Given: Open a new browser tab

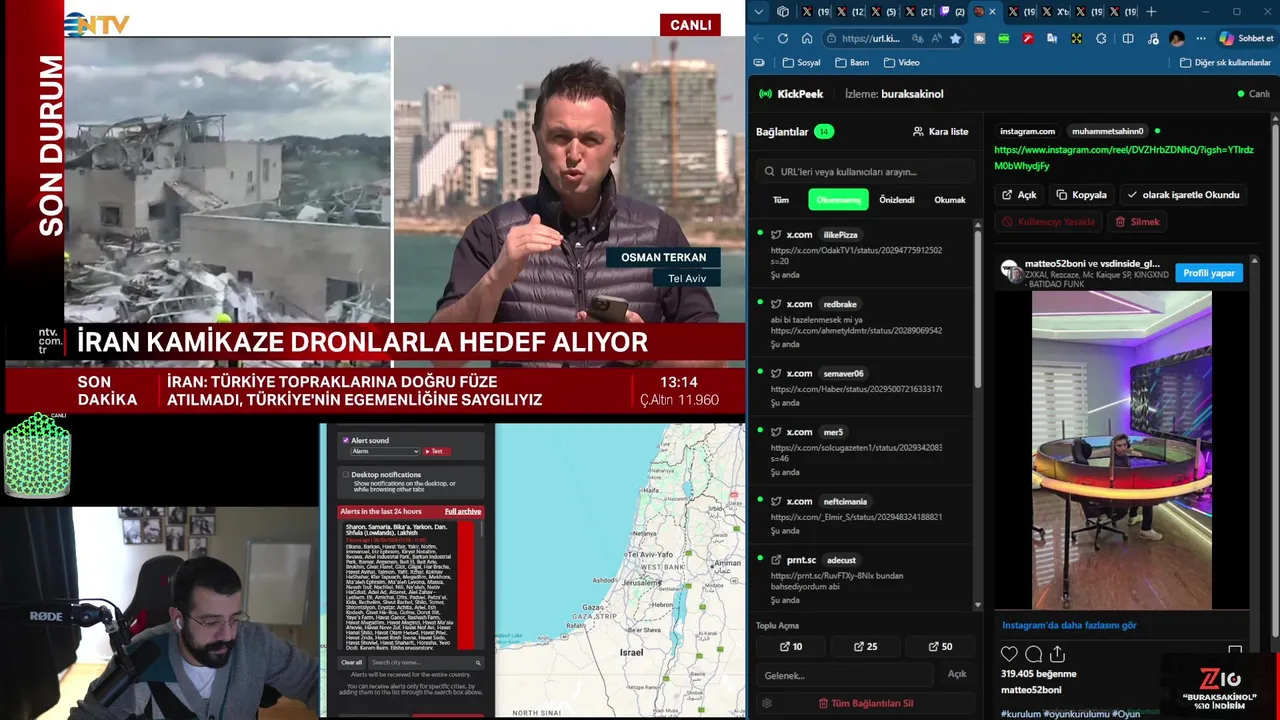Looking at the screenshot, I should [1151, 12].
